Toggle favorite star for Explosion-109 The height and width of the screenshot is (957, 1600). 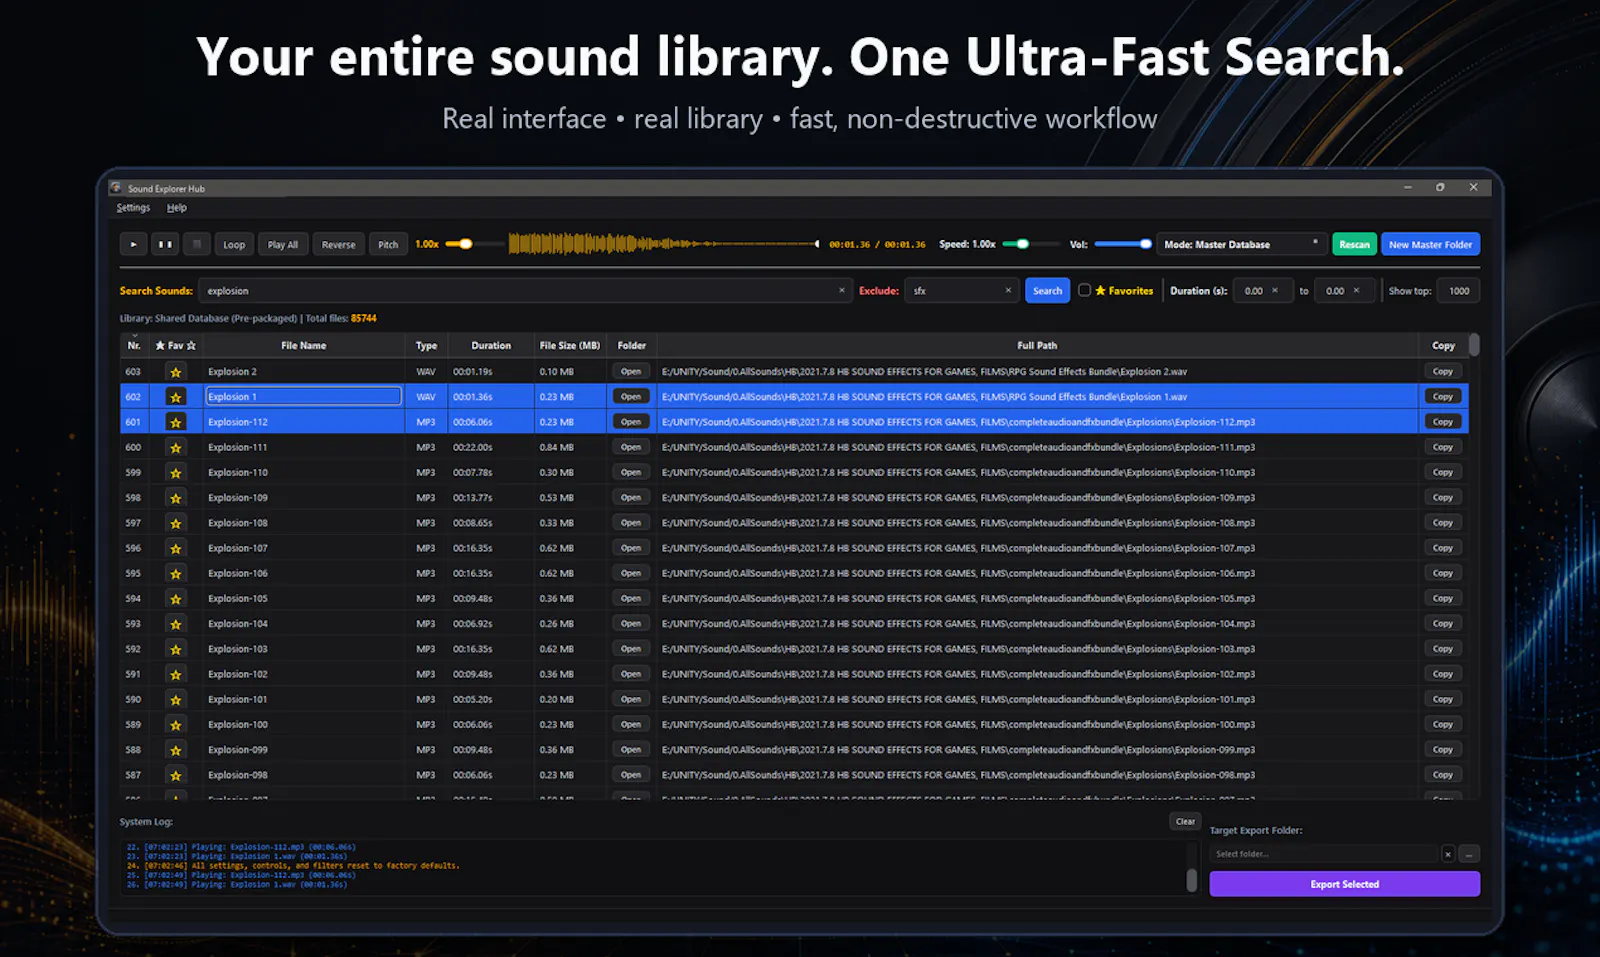click(176, 498)
